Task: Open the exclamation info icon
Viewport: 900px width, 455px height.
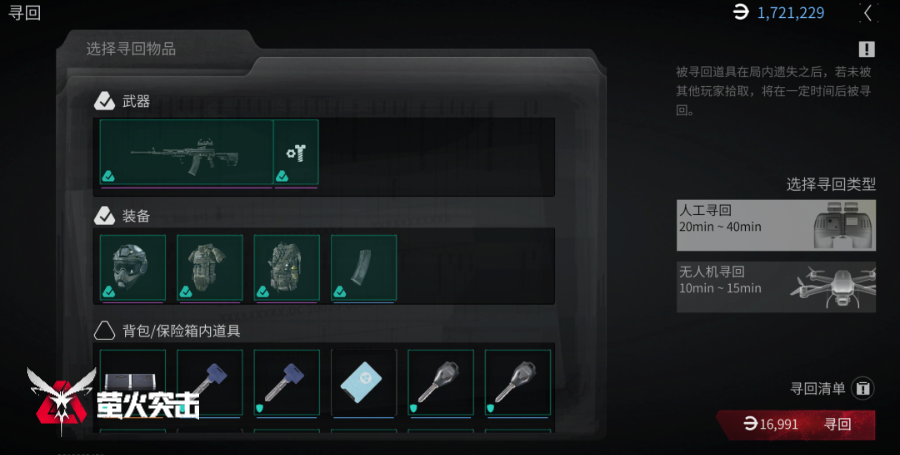Action: [x=867, y=49]
